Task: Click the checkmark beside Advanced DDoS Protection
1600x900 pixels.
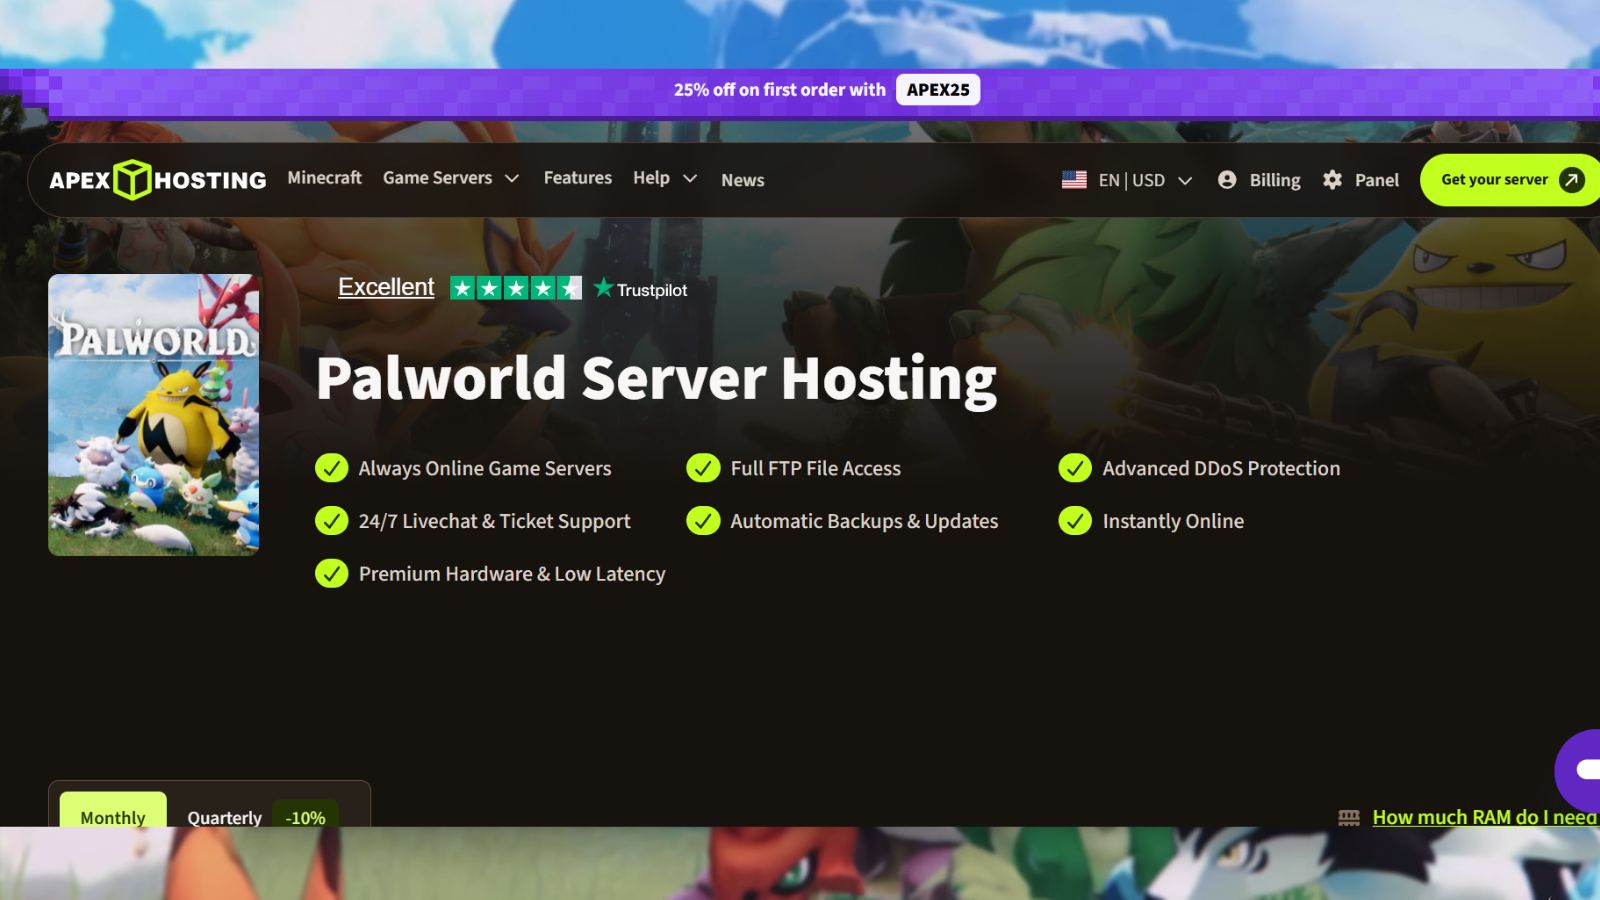Action: (1076, 467)
